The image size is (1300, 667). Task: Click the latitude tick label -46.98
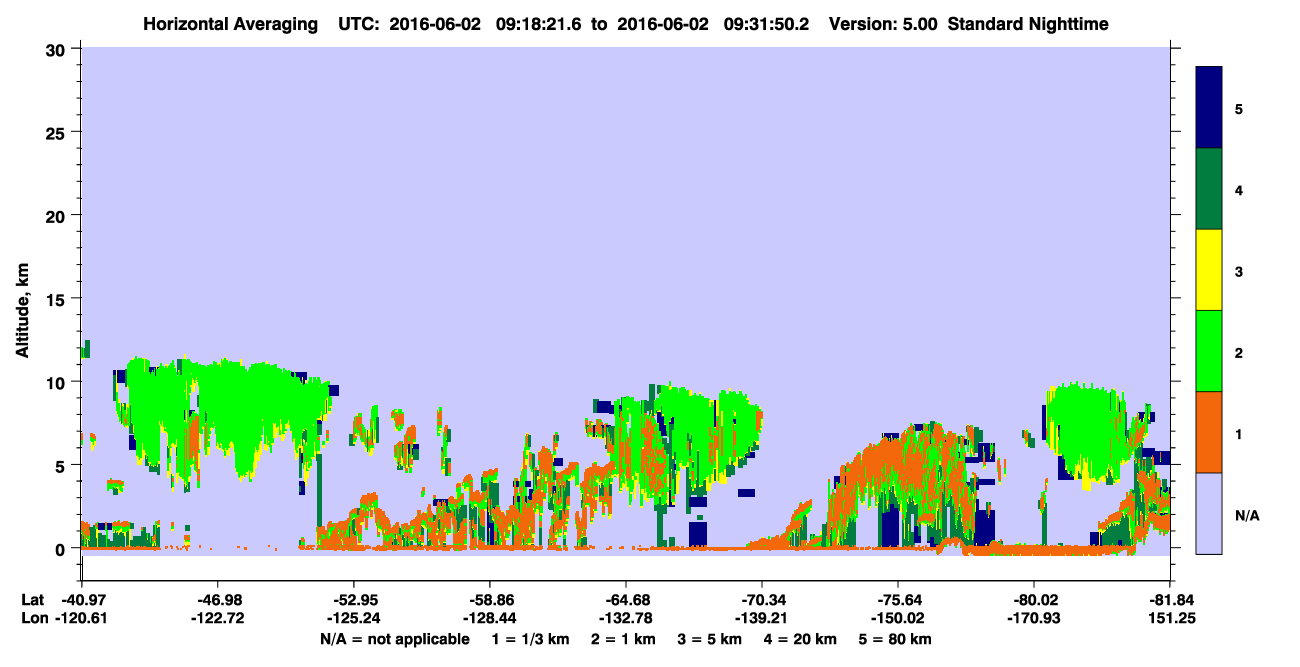coord(217,599)
